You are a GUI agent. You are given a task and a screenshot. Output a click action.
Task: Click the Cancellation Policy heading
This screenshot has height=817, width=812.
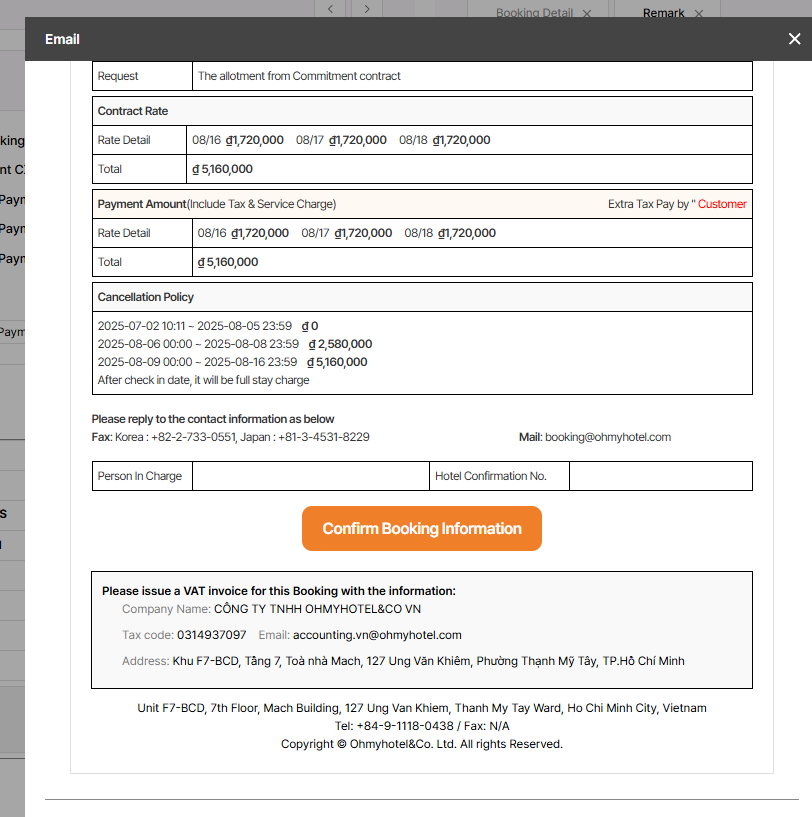(146, 297)
